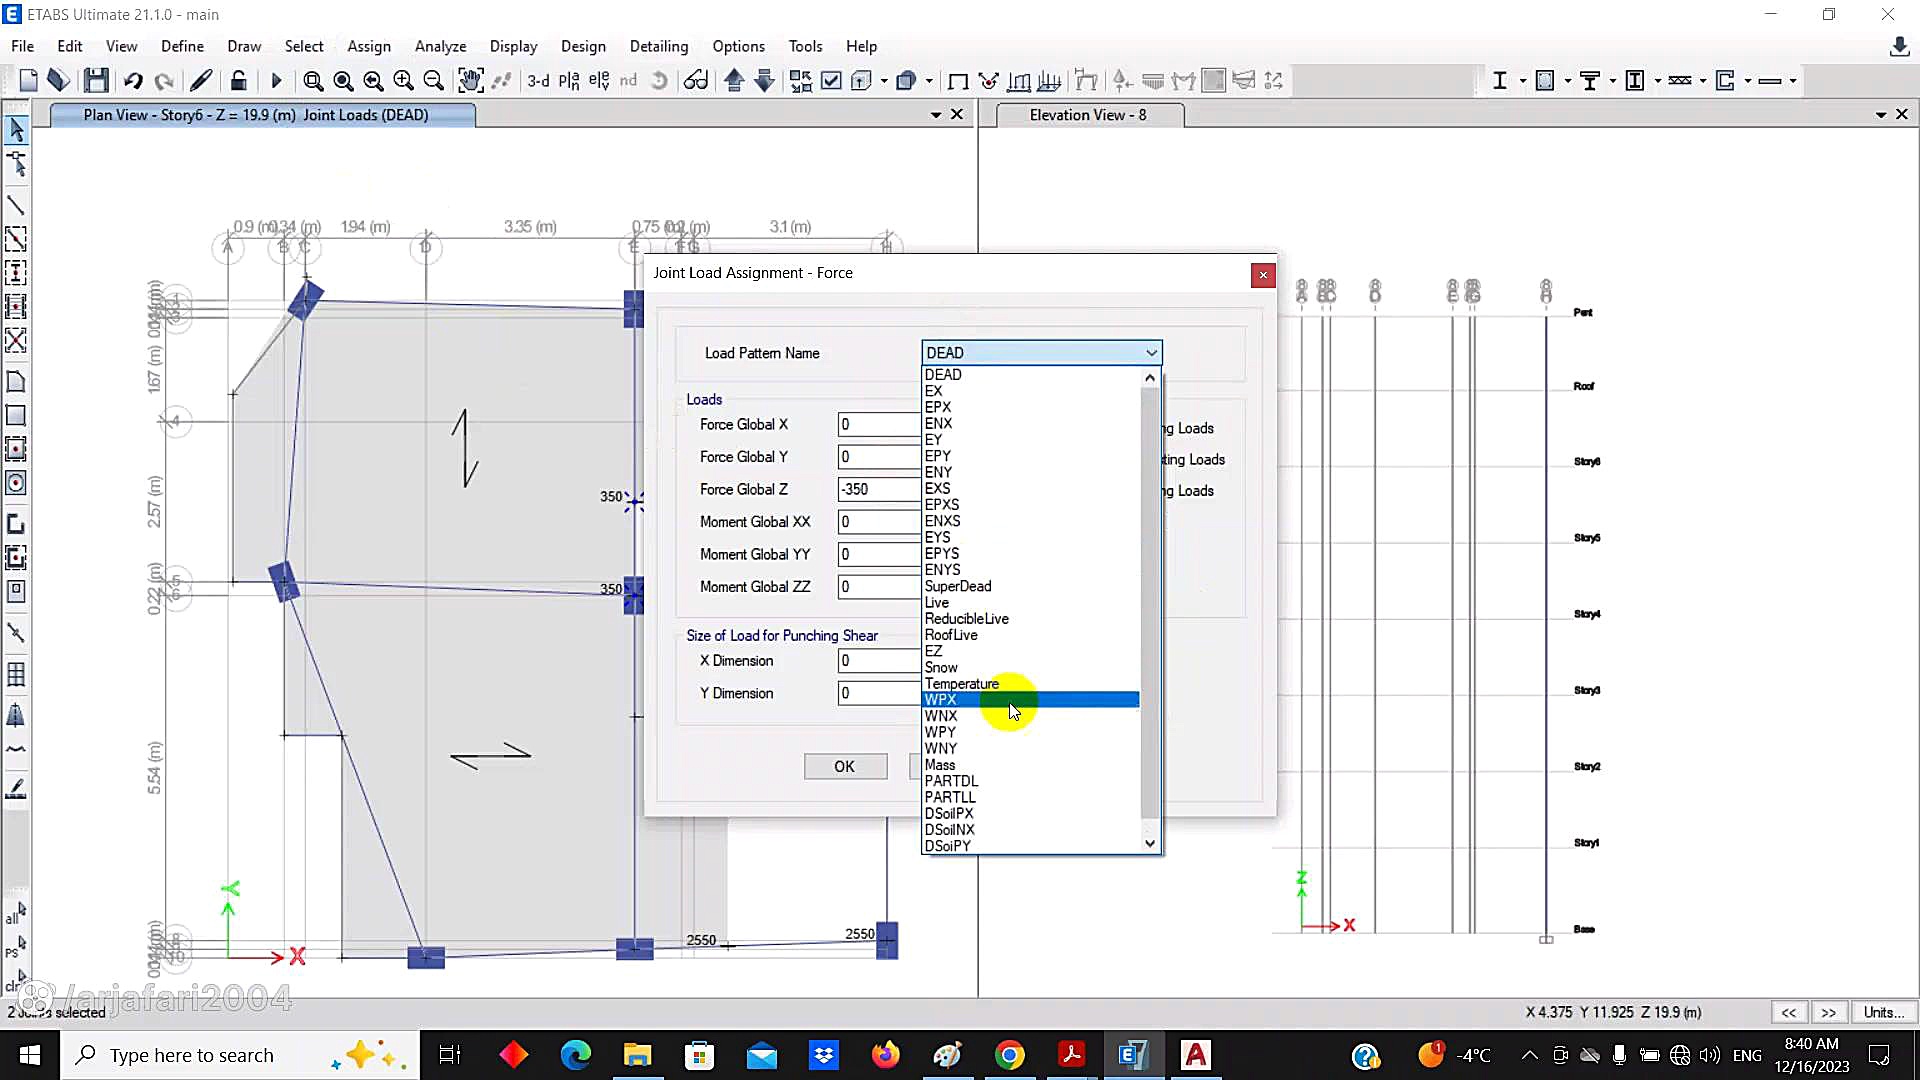Select Draw Rectangular Floor tool
Screen dimensions: 1920x1080
click(16, 416)
